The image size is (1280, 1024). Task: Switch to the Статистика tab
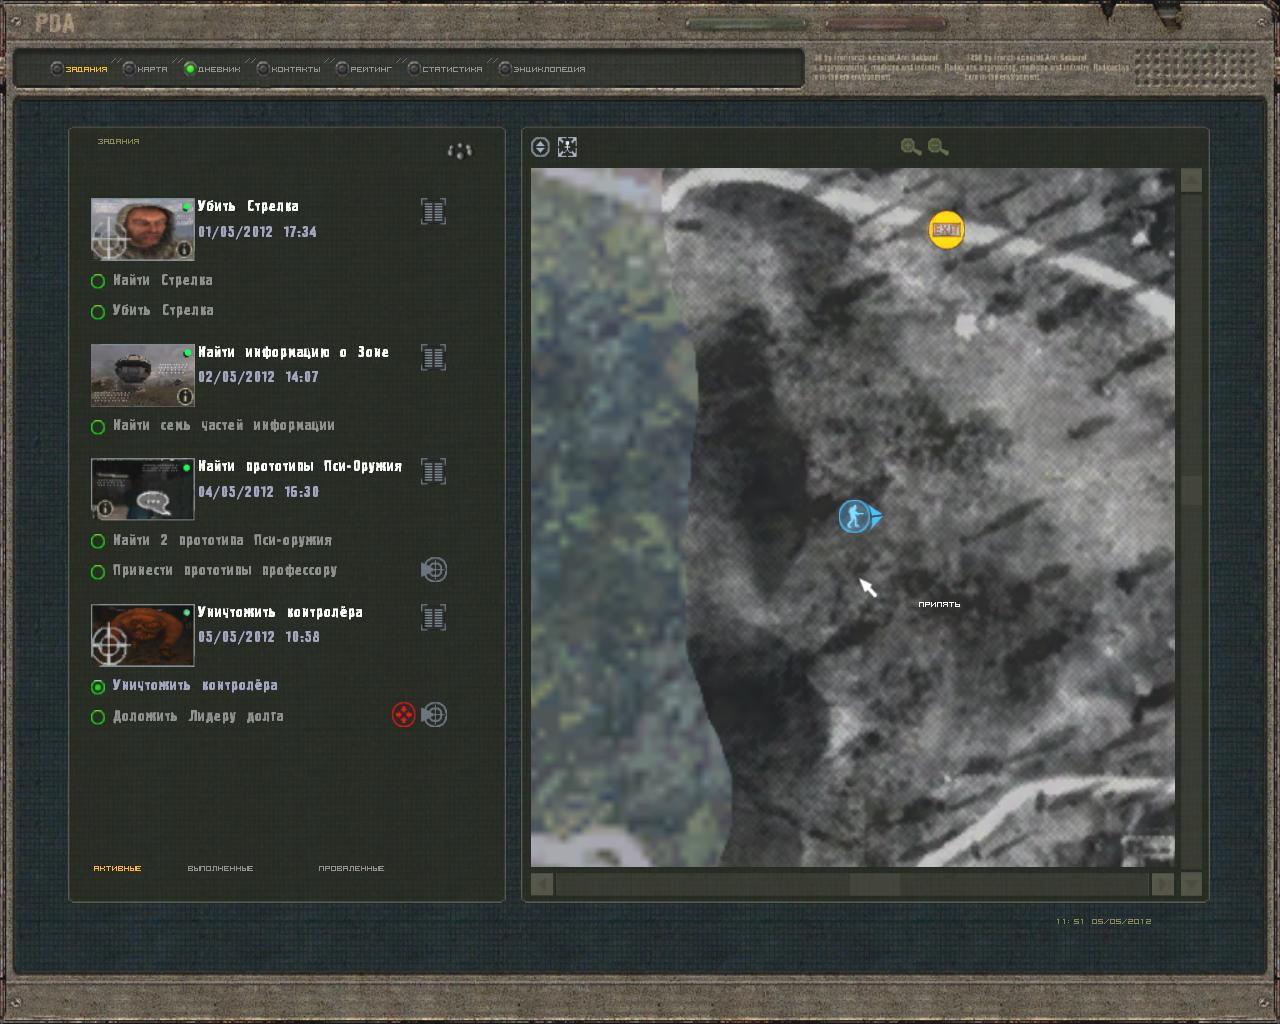click(445, 69)
